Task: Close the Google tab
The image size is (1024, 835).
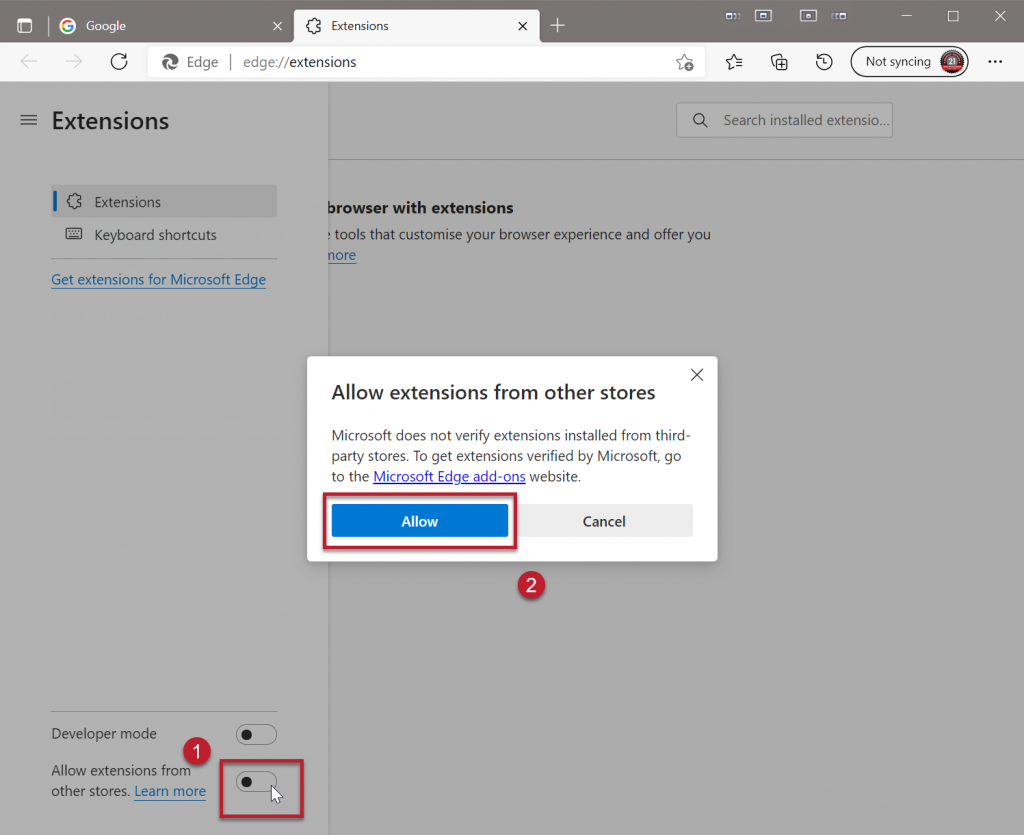Action: click(278, 26)
